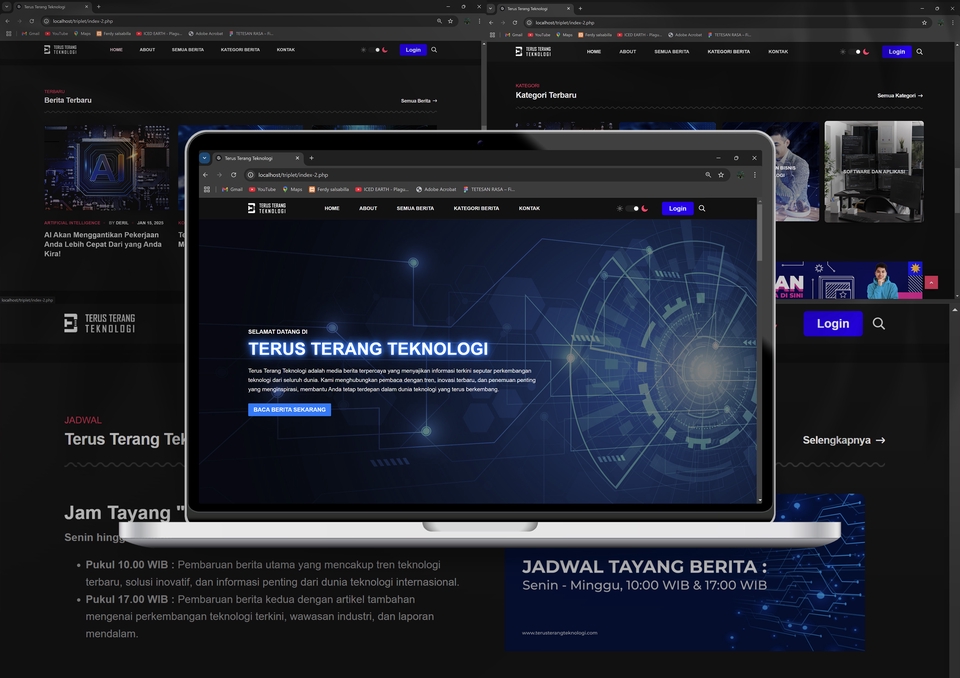The image size is (960, 678).
Task: Click the BACA BERITA SEKARANG button
Action: coord(290,409)
